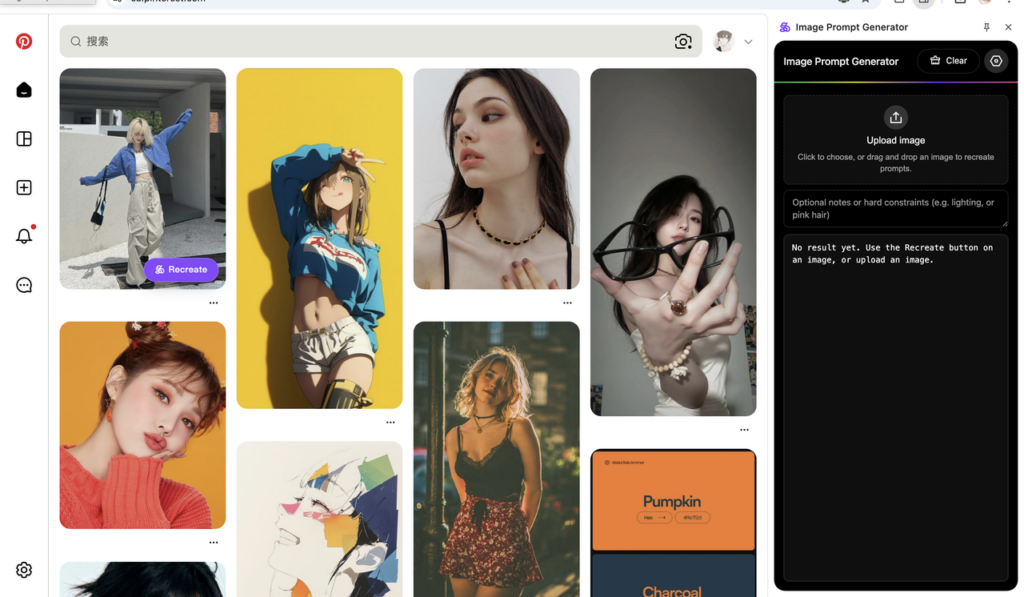Go to the home feed icon

[x=24, y=89]
